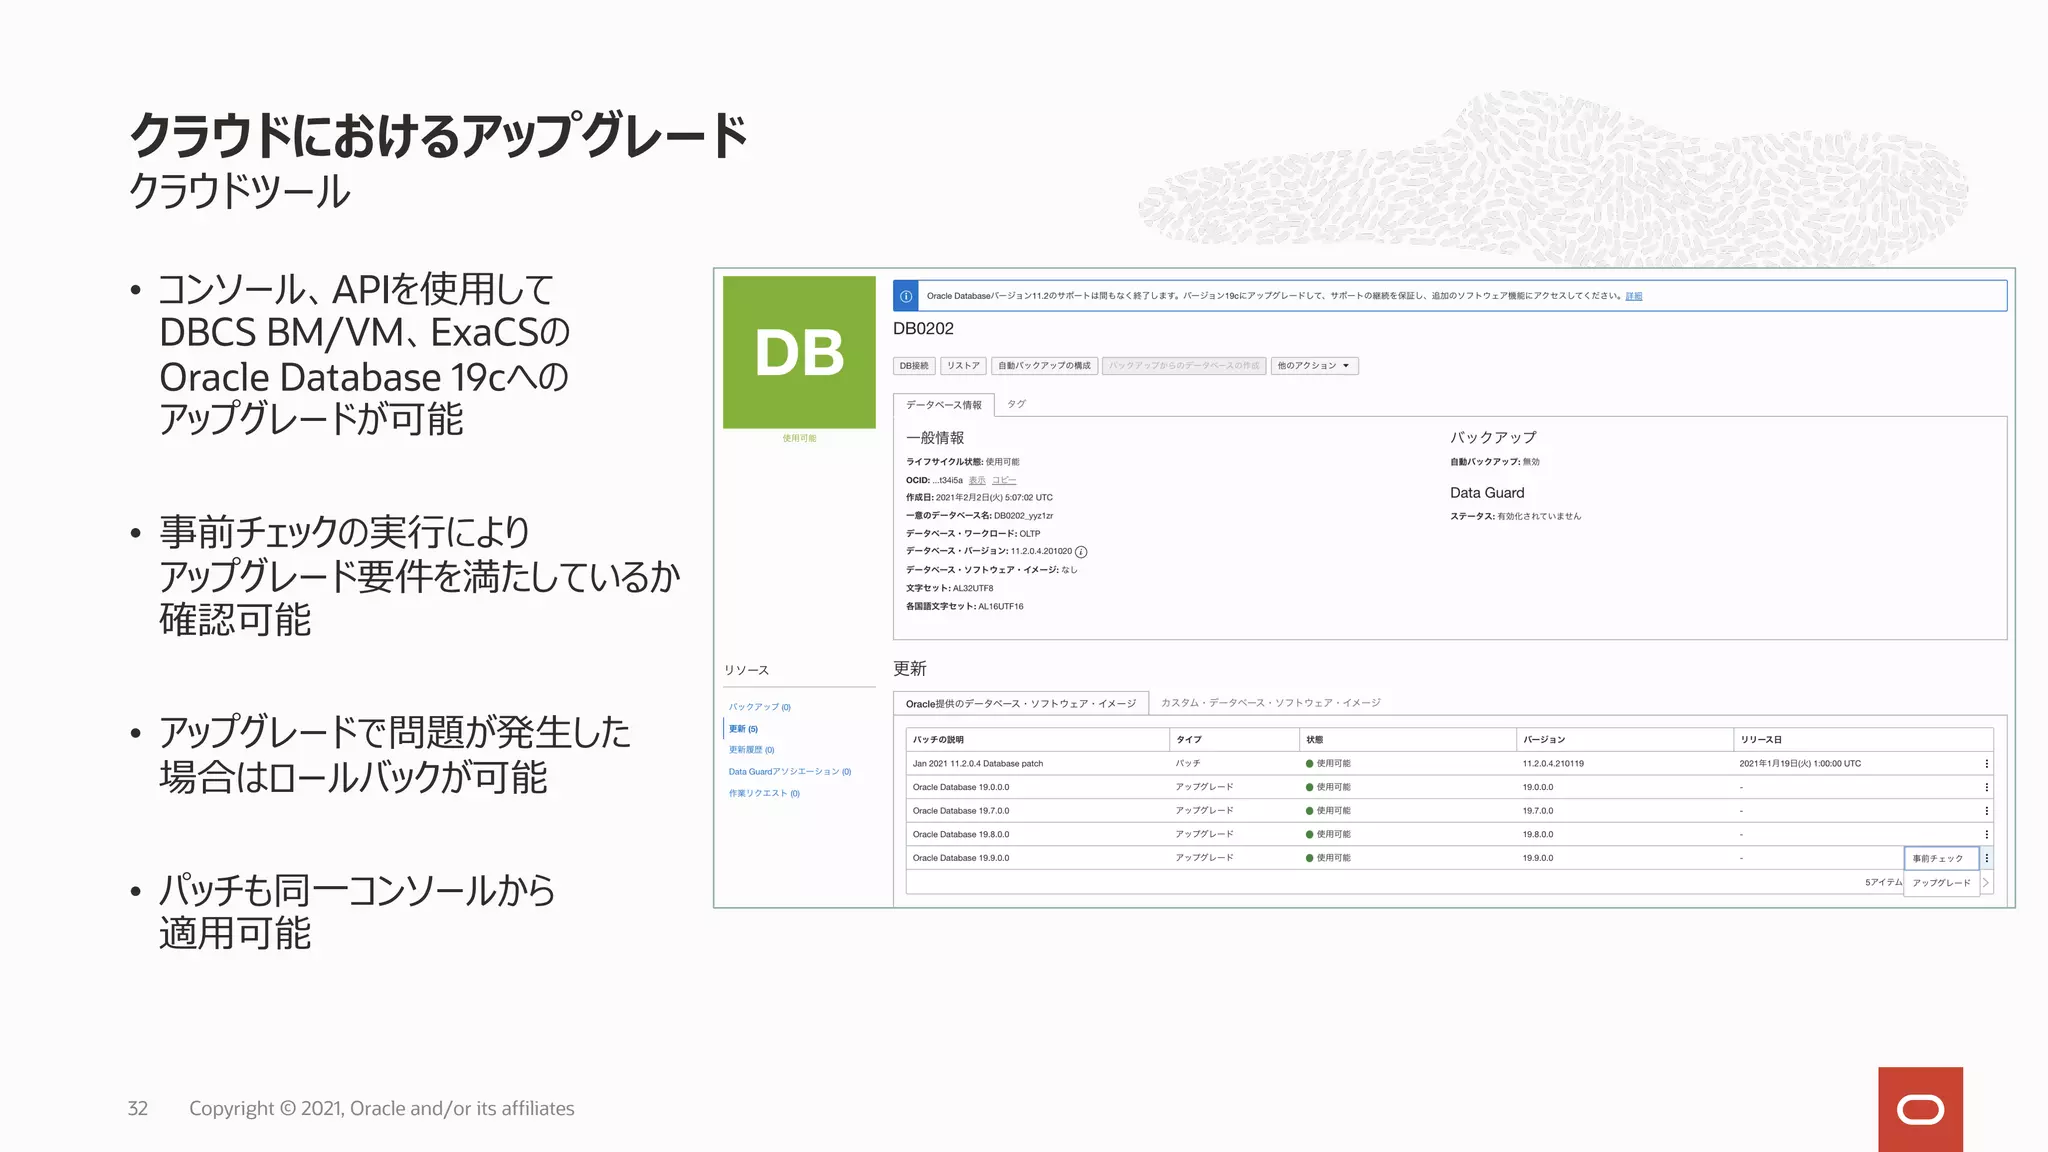Open 更新履歴 (0) in resources list
2048x1152 pixels.
(x=751, y=750)
